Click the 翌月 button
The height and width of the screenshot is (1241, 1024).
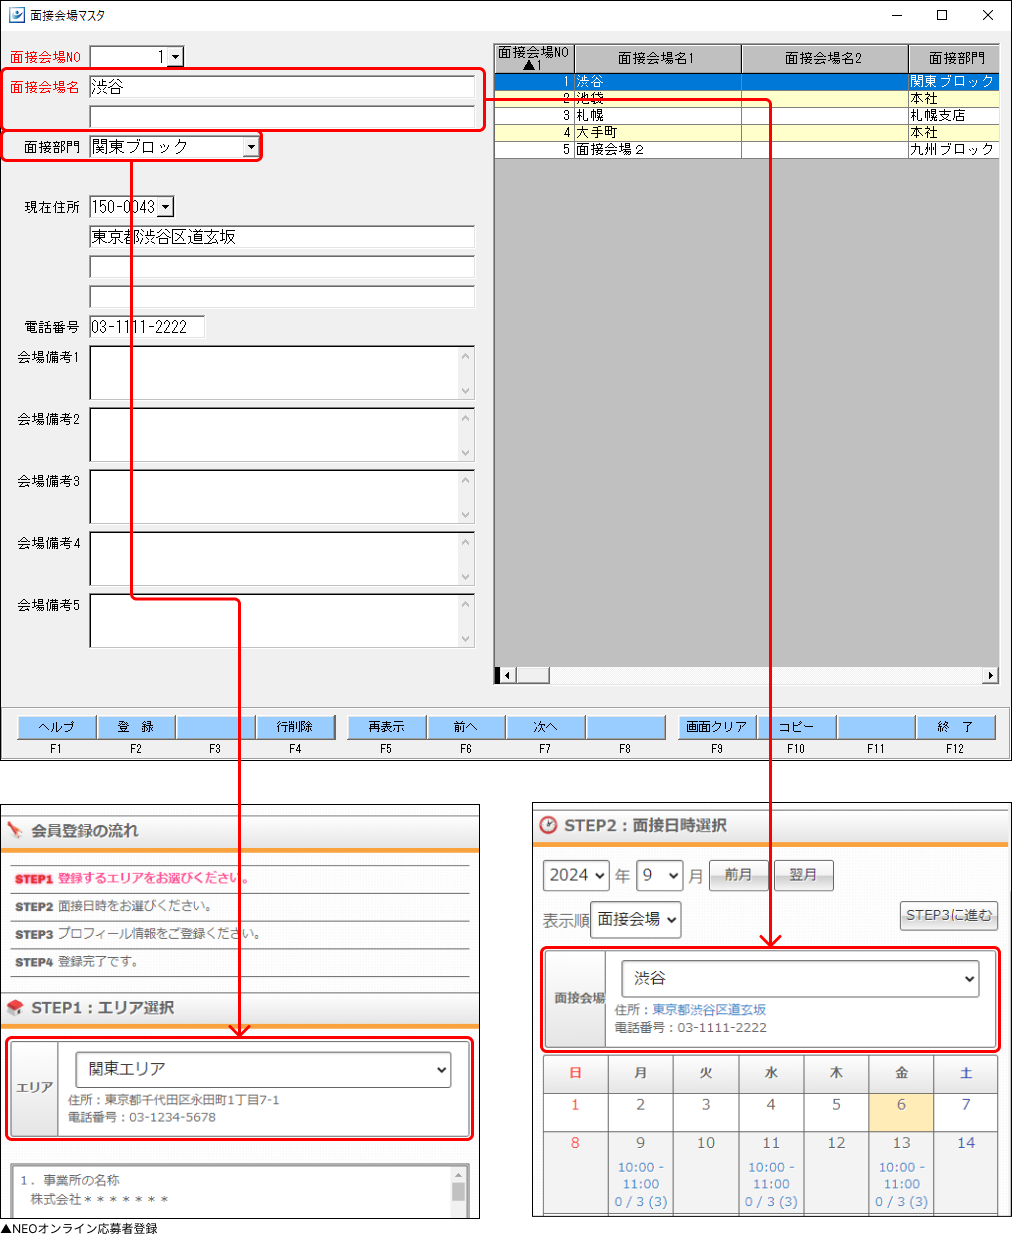coord(803,875)
